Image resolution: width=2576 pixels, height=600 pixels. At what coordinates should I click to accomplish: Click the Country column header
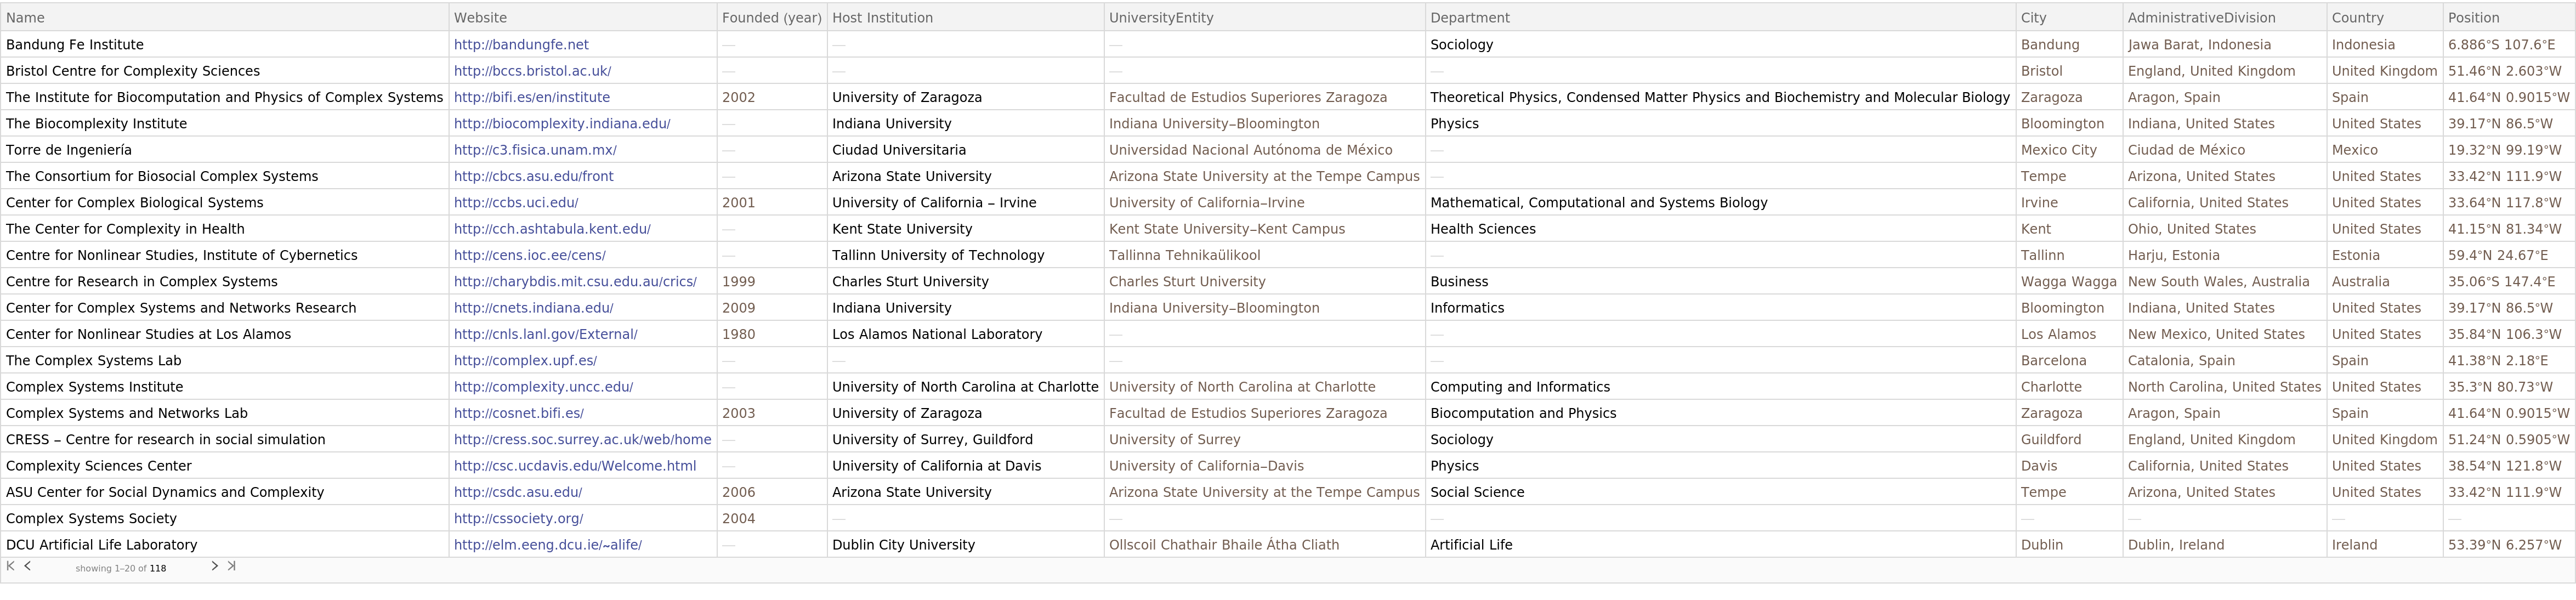pos(2357,18)
